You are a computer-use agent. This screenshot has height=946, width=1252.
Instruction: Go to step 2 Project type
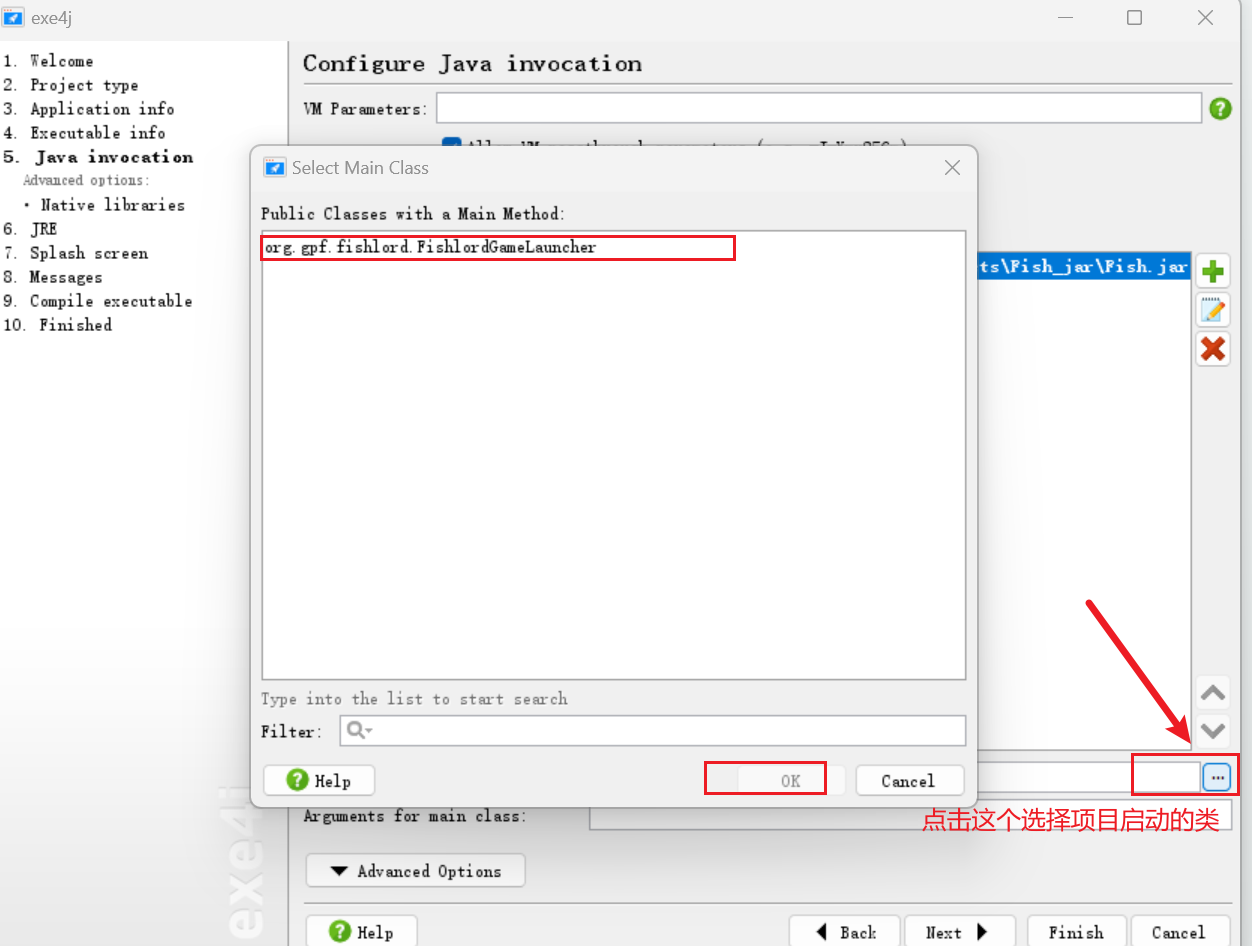click(71, 85)
